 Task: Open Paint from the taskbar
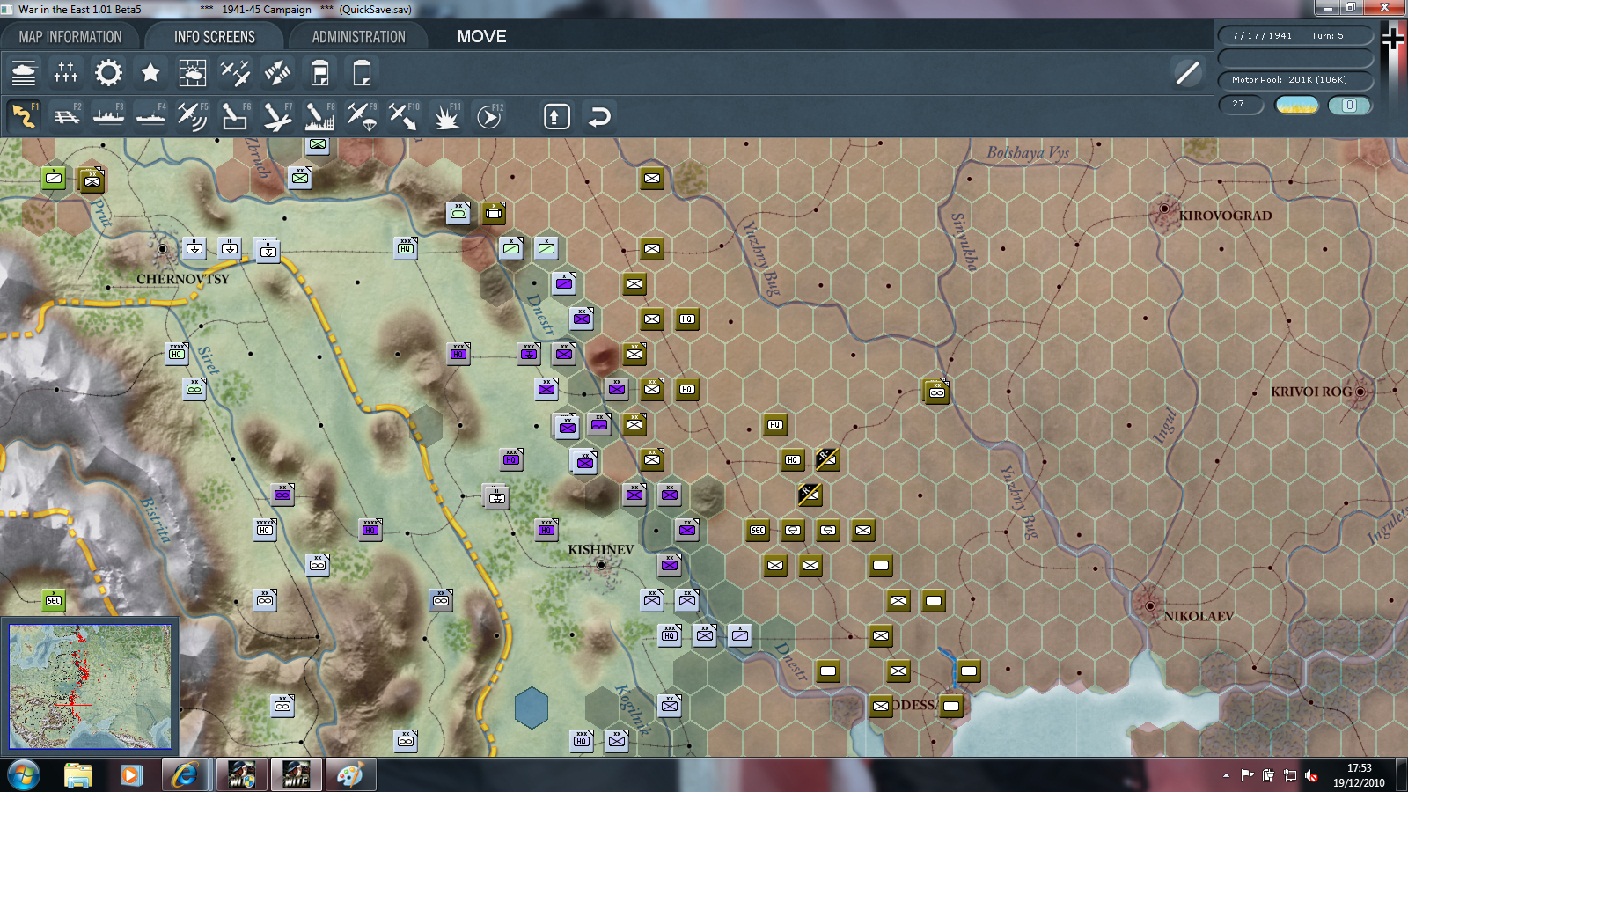point(350,775)
